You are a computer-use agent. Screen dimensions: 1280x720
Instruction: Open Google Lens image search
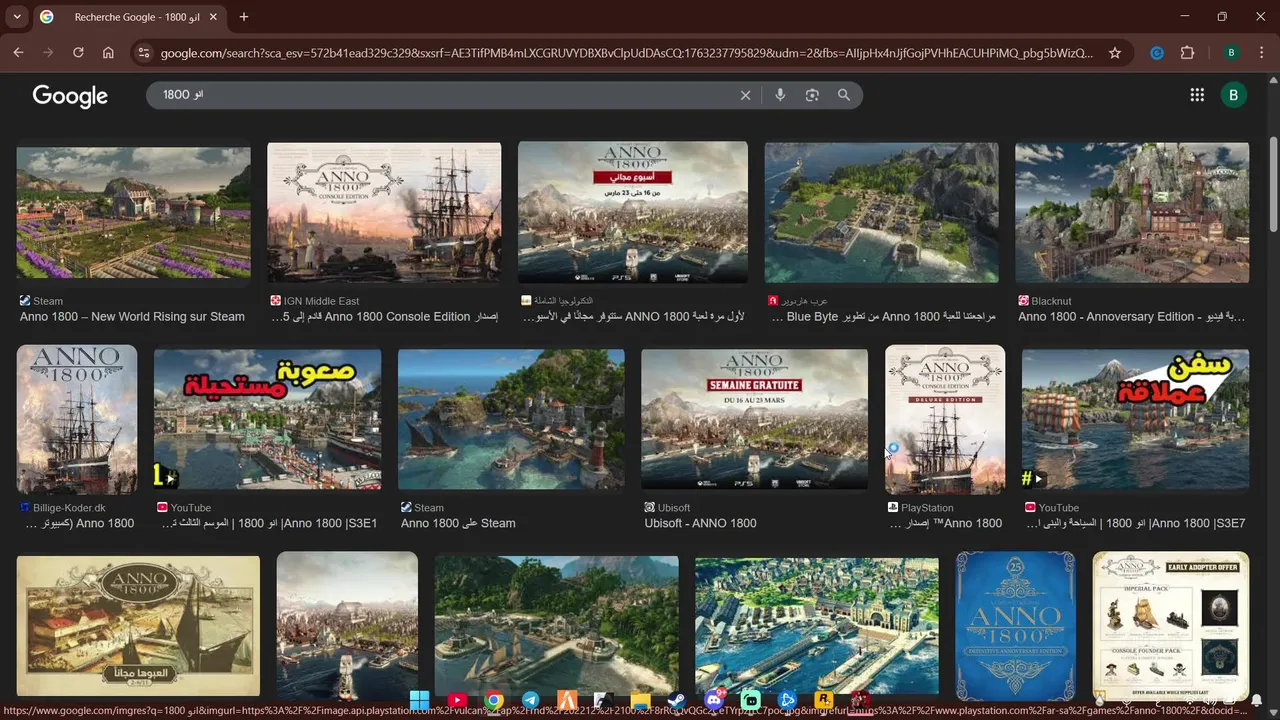(812, 95)
